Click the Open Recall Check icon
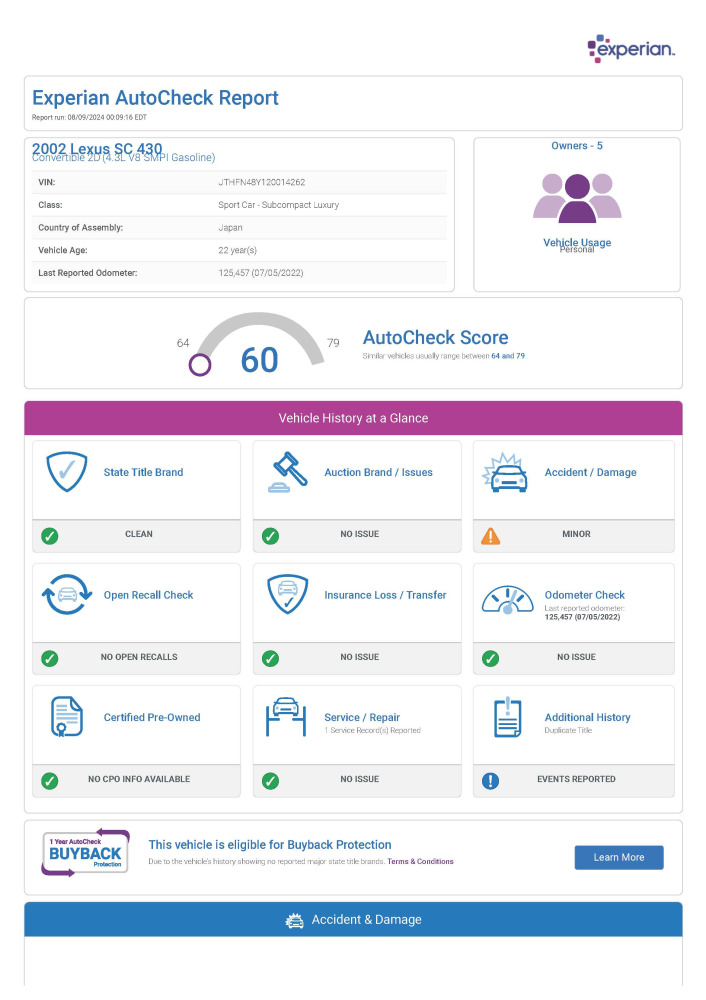The image size is (706, 1000). [67, 596]
